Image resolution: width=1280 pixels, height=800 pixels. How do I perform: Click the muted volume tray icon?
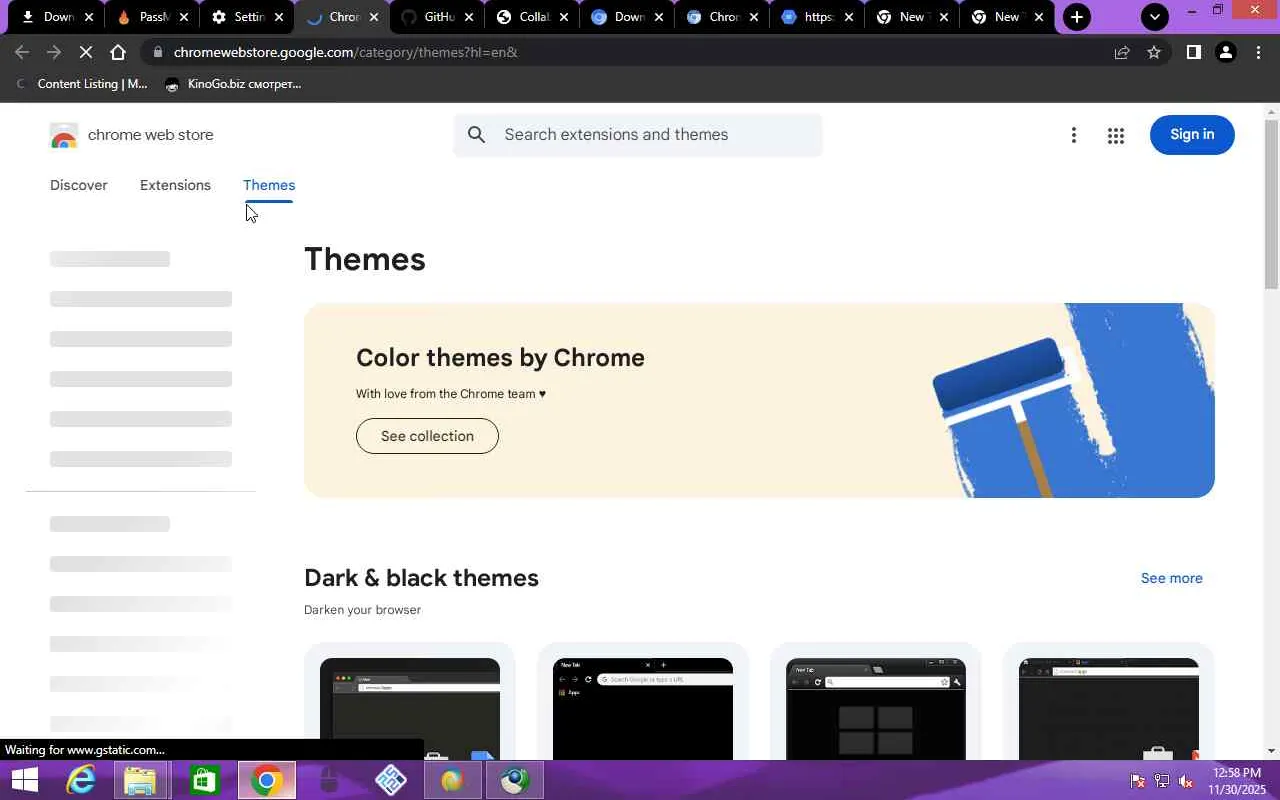pyautogui.click(x=1186, y=781)
